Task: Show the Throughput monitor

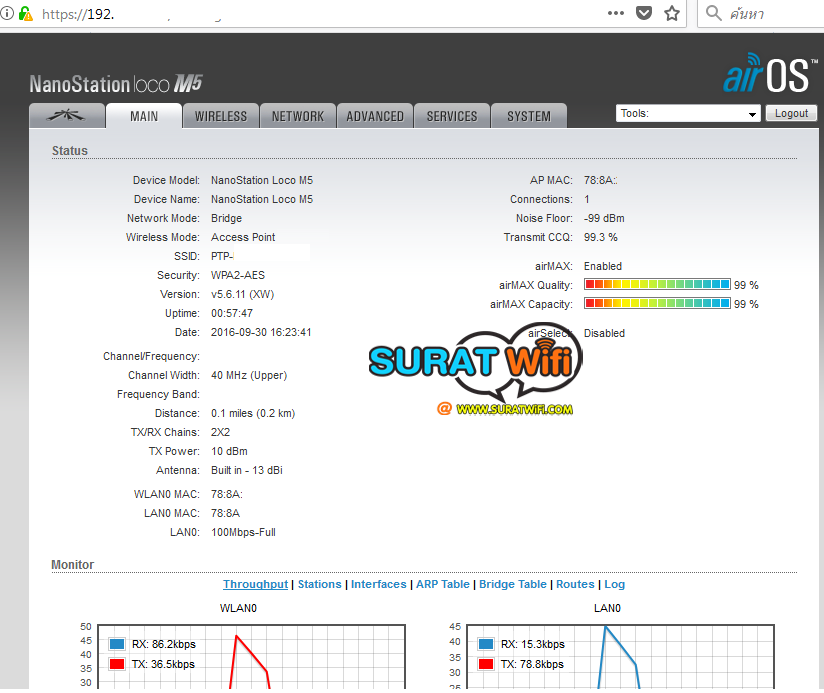Action: 255,584
